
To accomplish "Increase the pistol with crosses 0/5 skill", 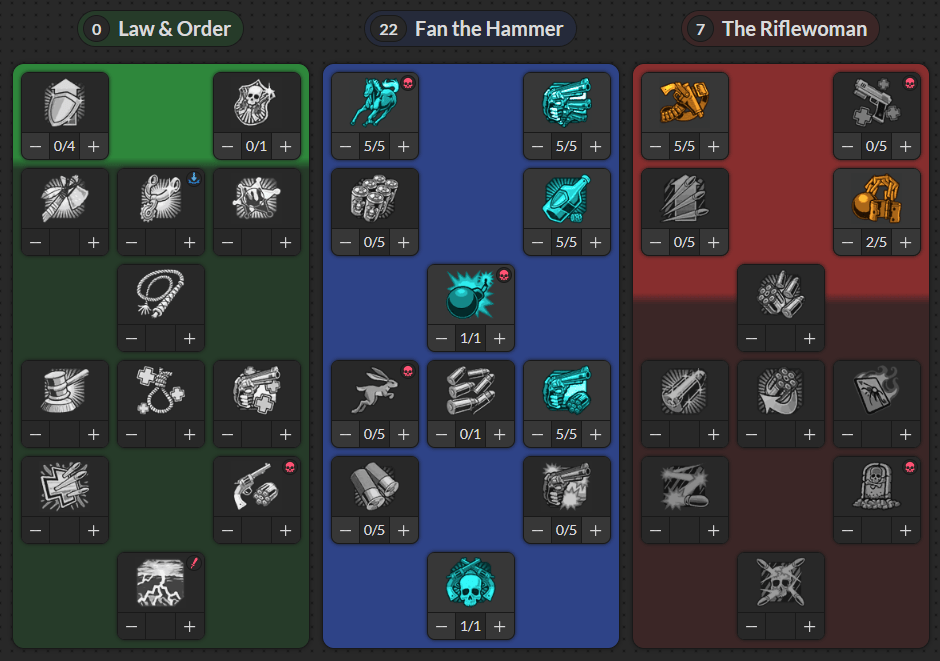I will pyautogui.click(x=905, y=146).
